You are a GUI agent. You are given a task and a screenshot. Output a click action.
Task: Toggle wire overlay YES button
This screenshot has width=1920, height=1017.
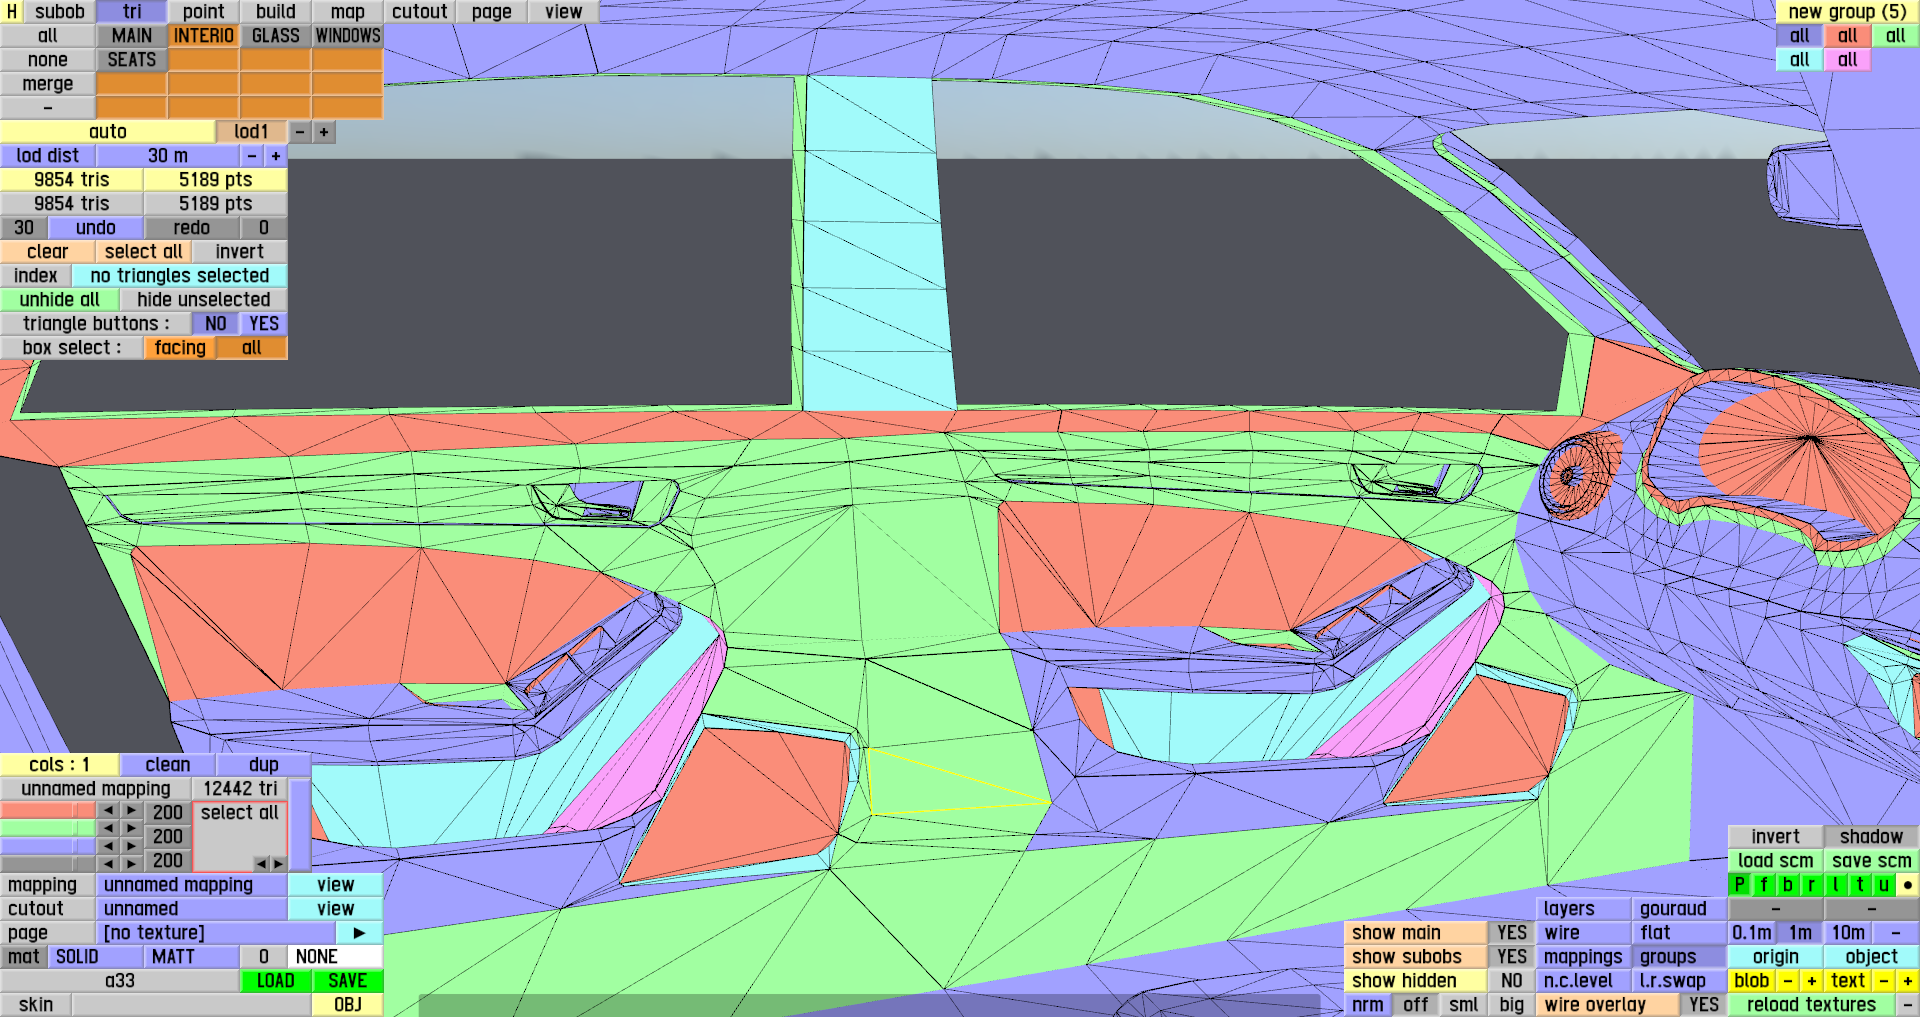pyautogui.click(x=1704, y=1005)
